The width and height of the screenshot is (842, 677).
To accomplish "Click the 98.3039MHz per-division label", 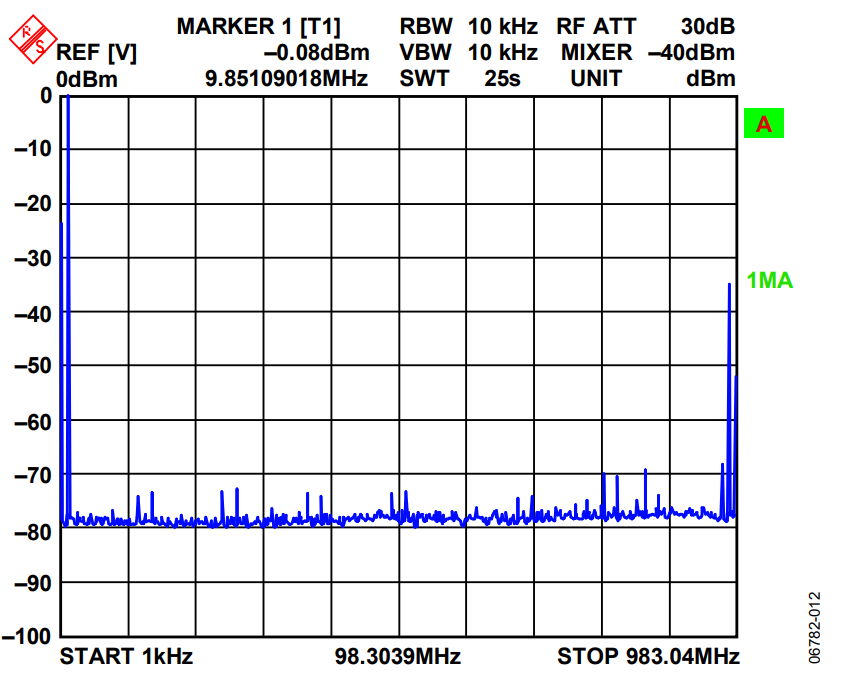I will (x=397, y=657).
